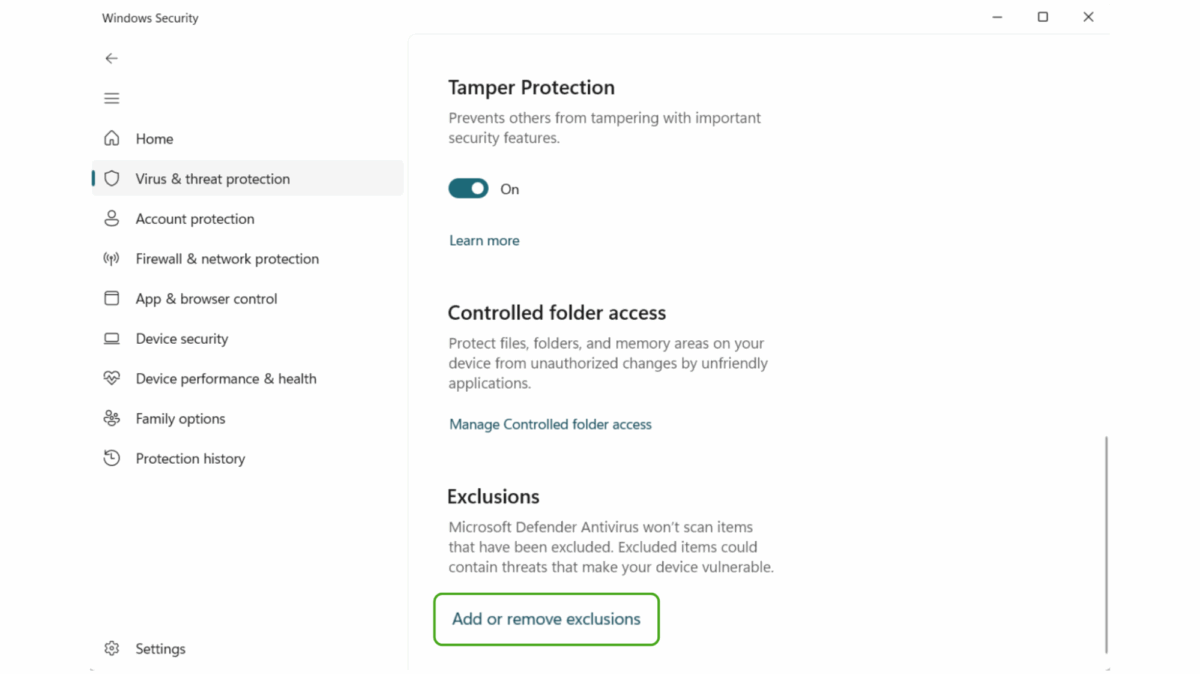The image size is (1200, 675).
Task: Click the Settings gear icon
Action: click(112, 648)
